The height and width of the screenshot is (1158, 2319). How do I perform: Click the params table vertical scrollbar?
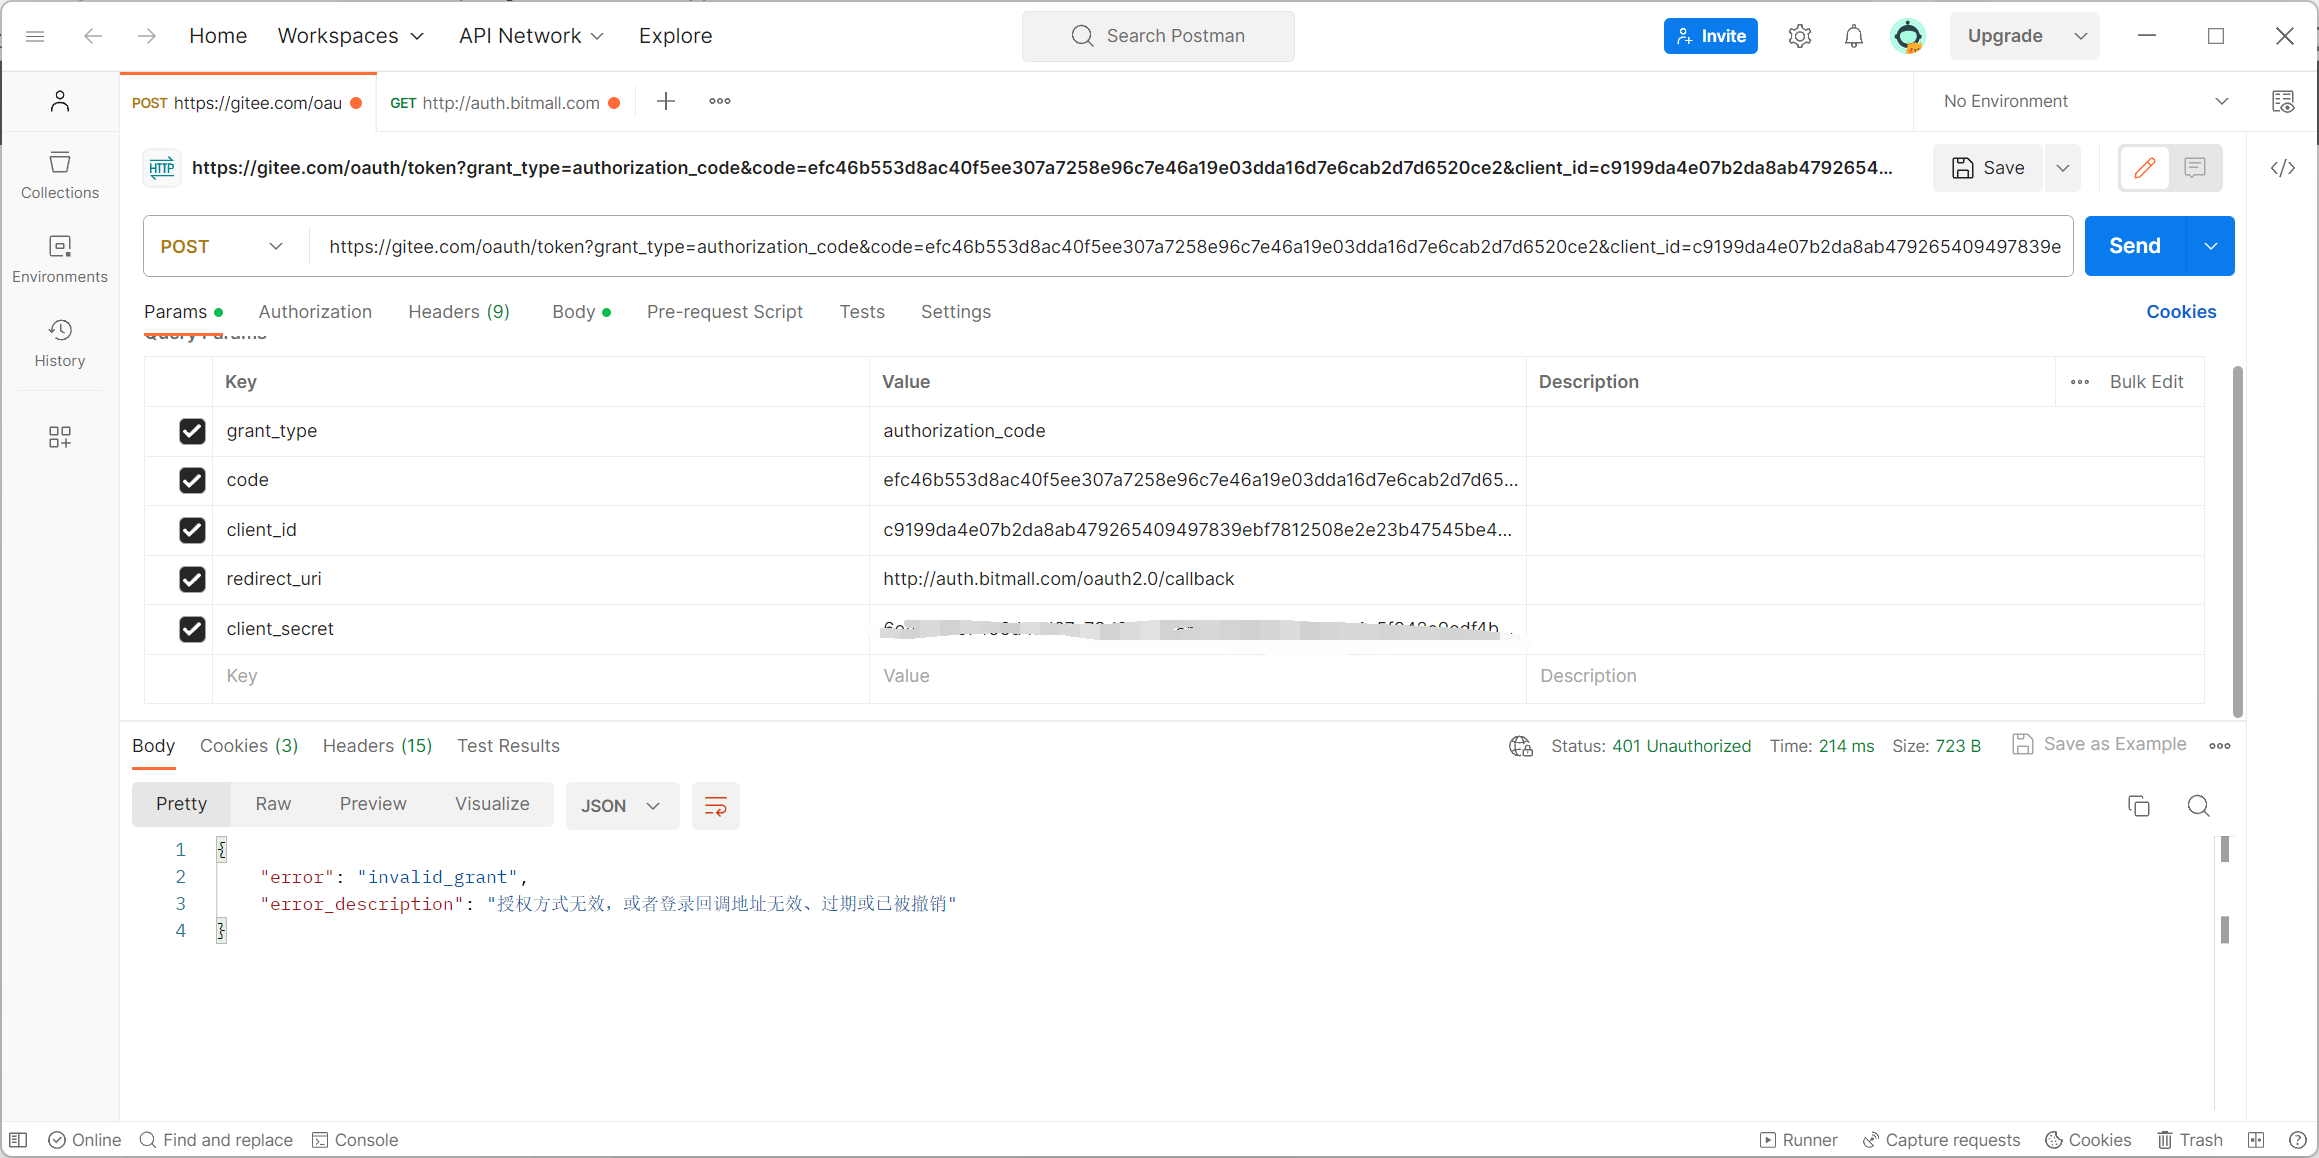pos(2237,540)
